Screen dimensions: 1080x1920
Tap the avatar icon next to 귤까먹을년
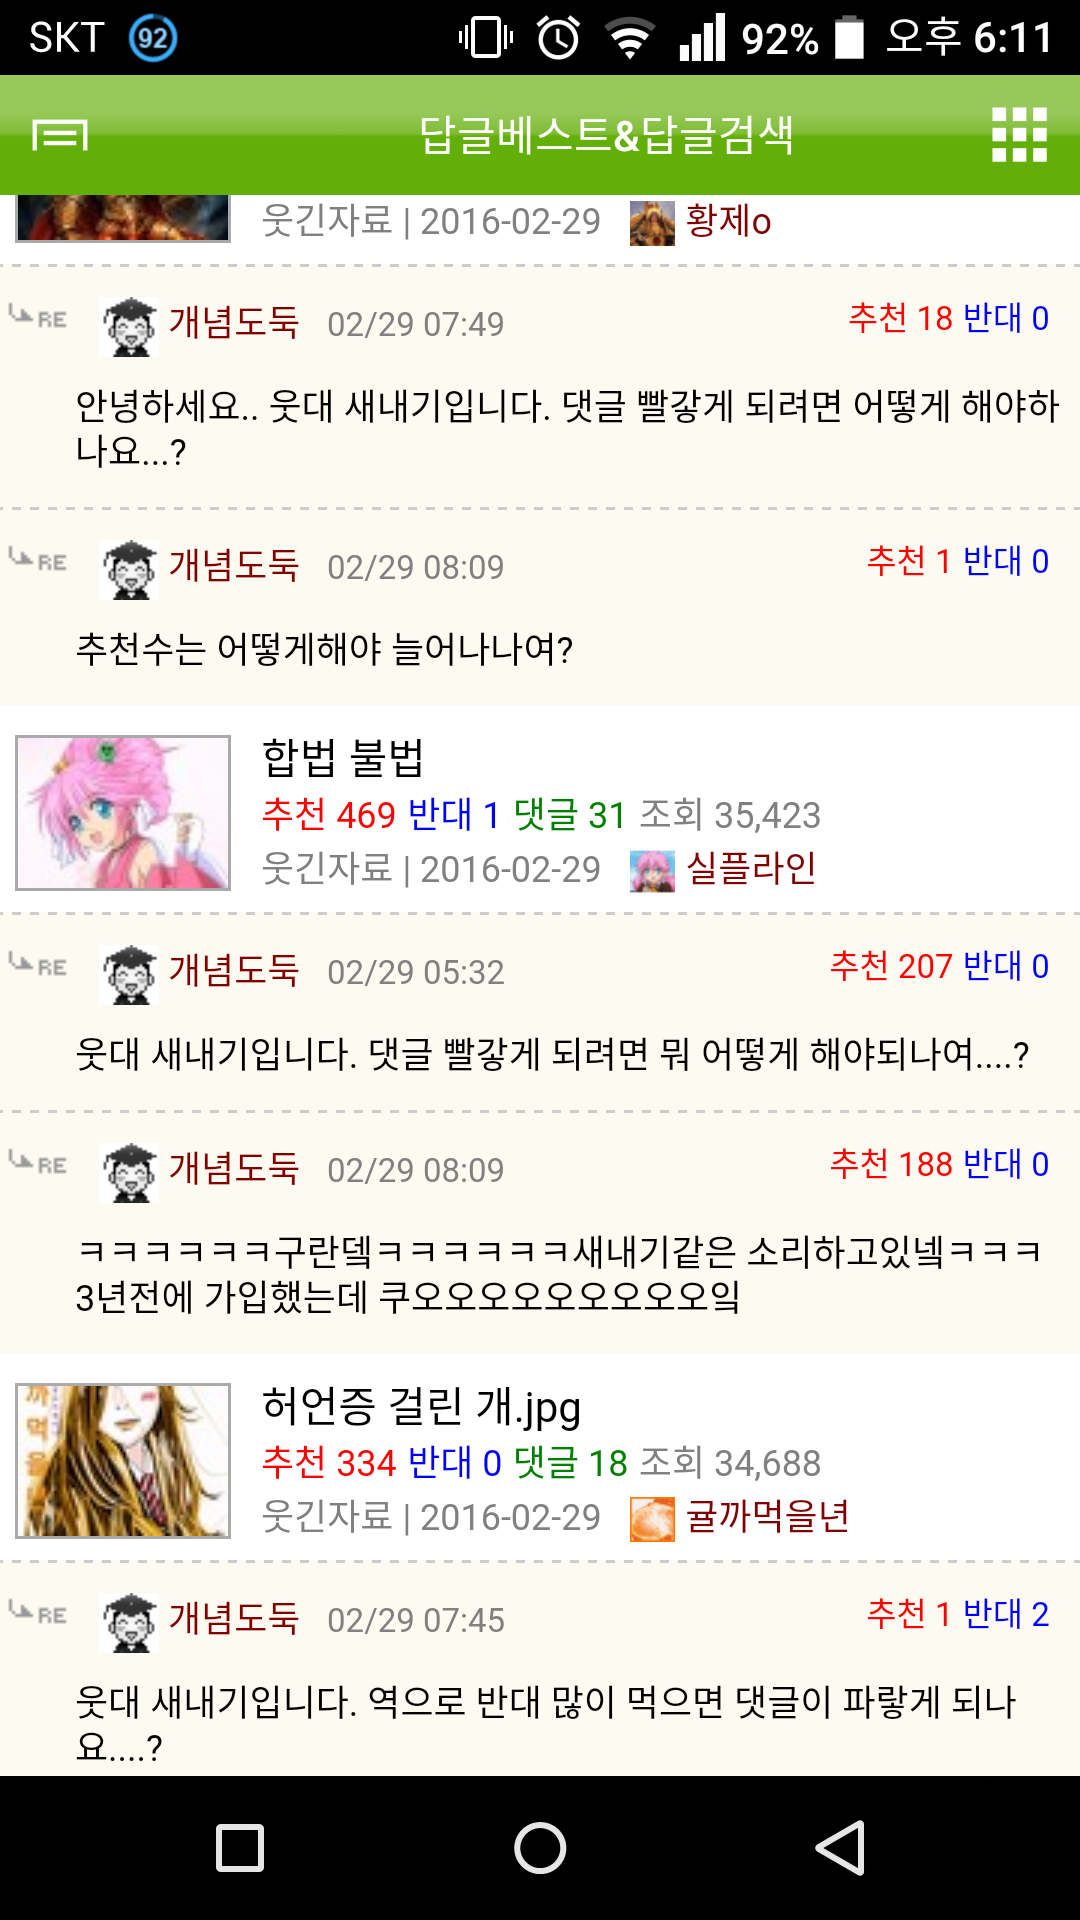[652, 1519]
